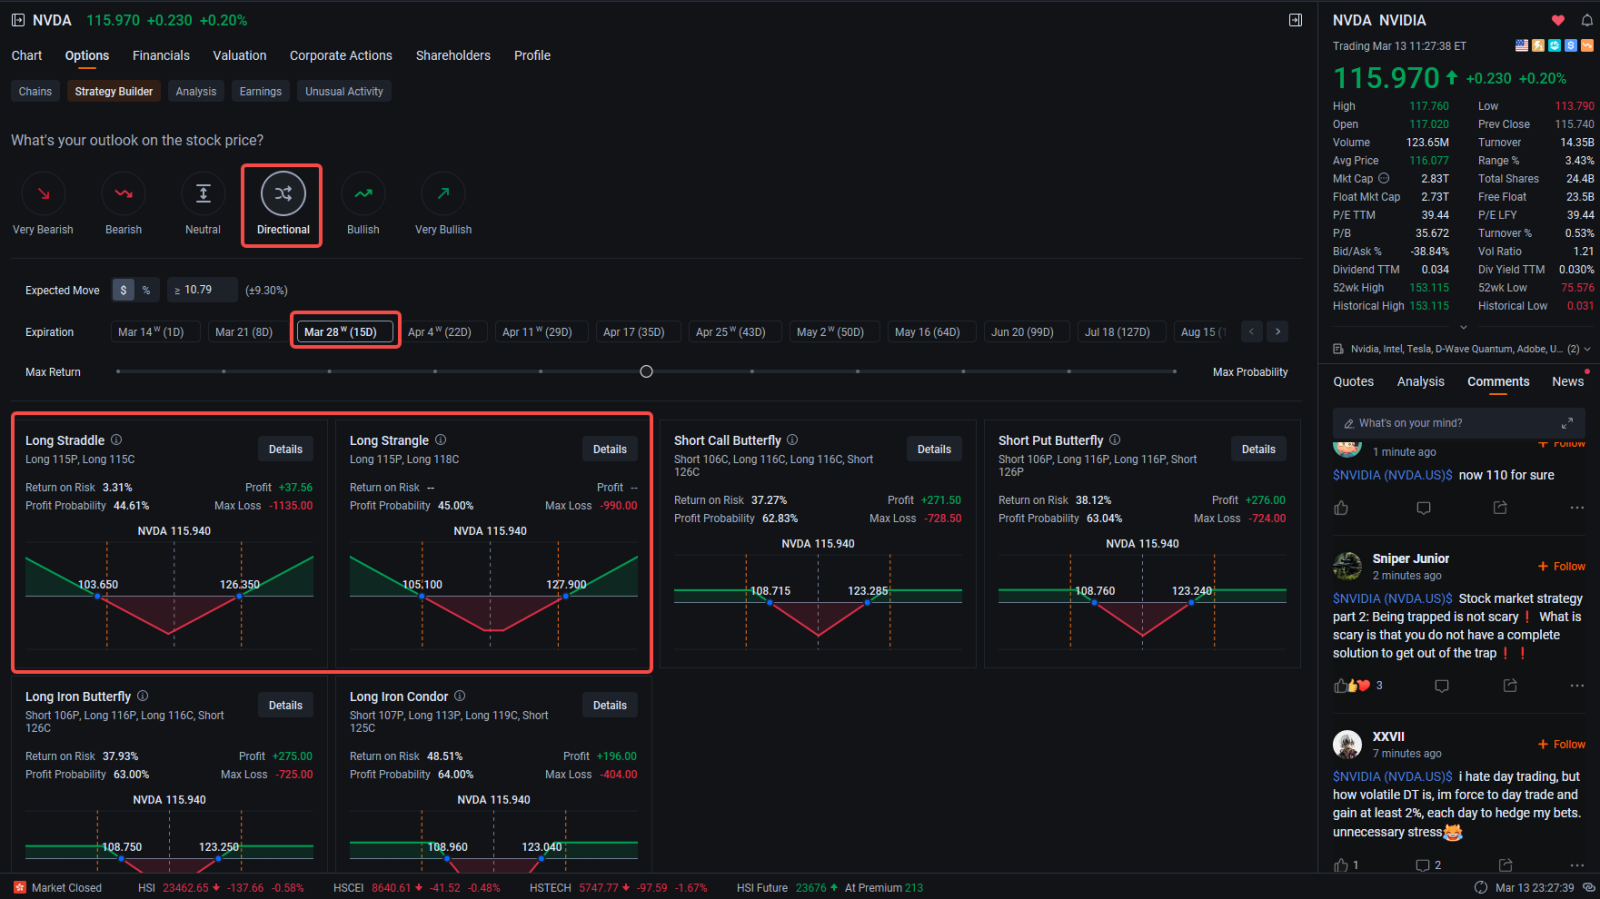Image resolution: width=1600 pixels, height=899 pixels.
Task: Expand the Nvidia, Intel, Tesla watchlist dropdown
Action: [x=1587, y=349]
